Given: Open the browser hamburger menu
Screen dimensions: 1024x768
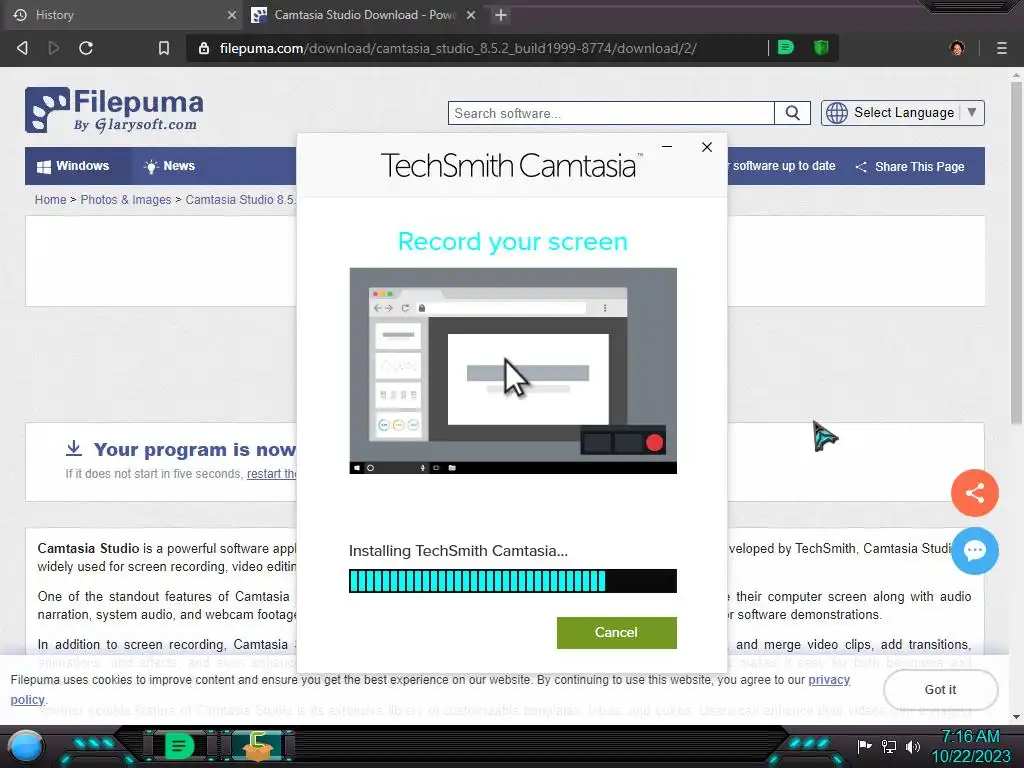Looking at the screenshot, I should tap(1002, 48).
